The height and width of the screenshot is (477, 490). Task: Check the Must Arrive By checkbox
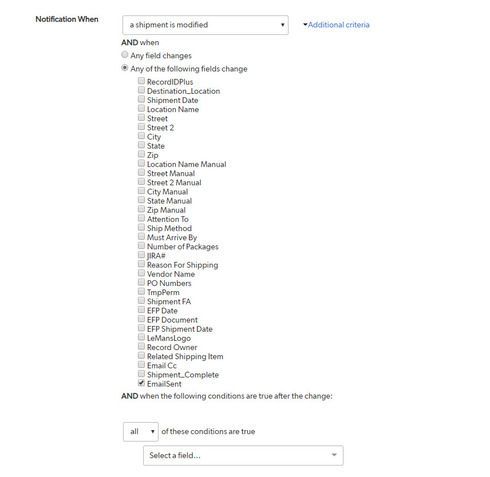click(x=141, y=237)
